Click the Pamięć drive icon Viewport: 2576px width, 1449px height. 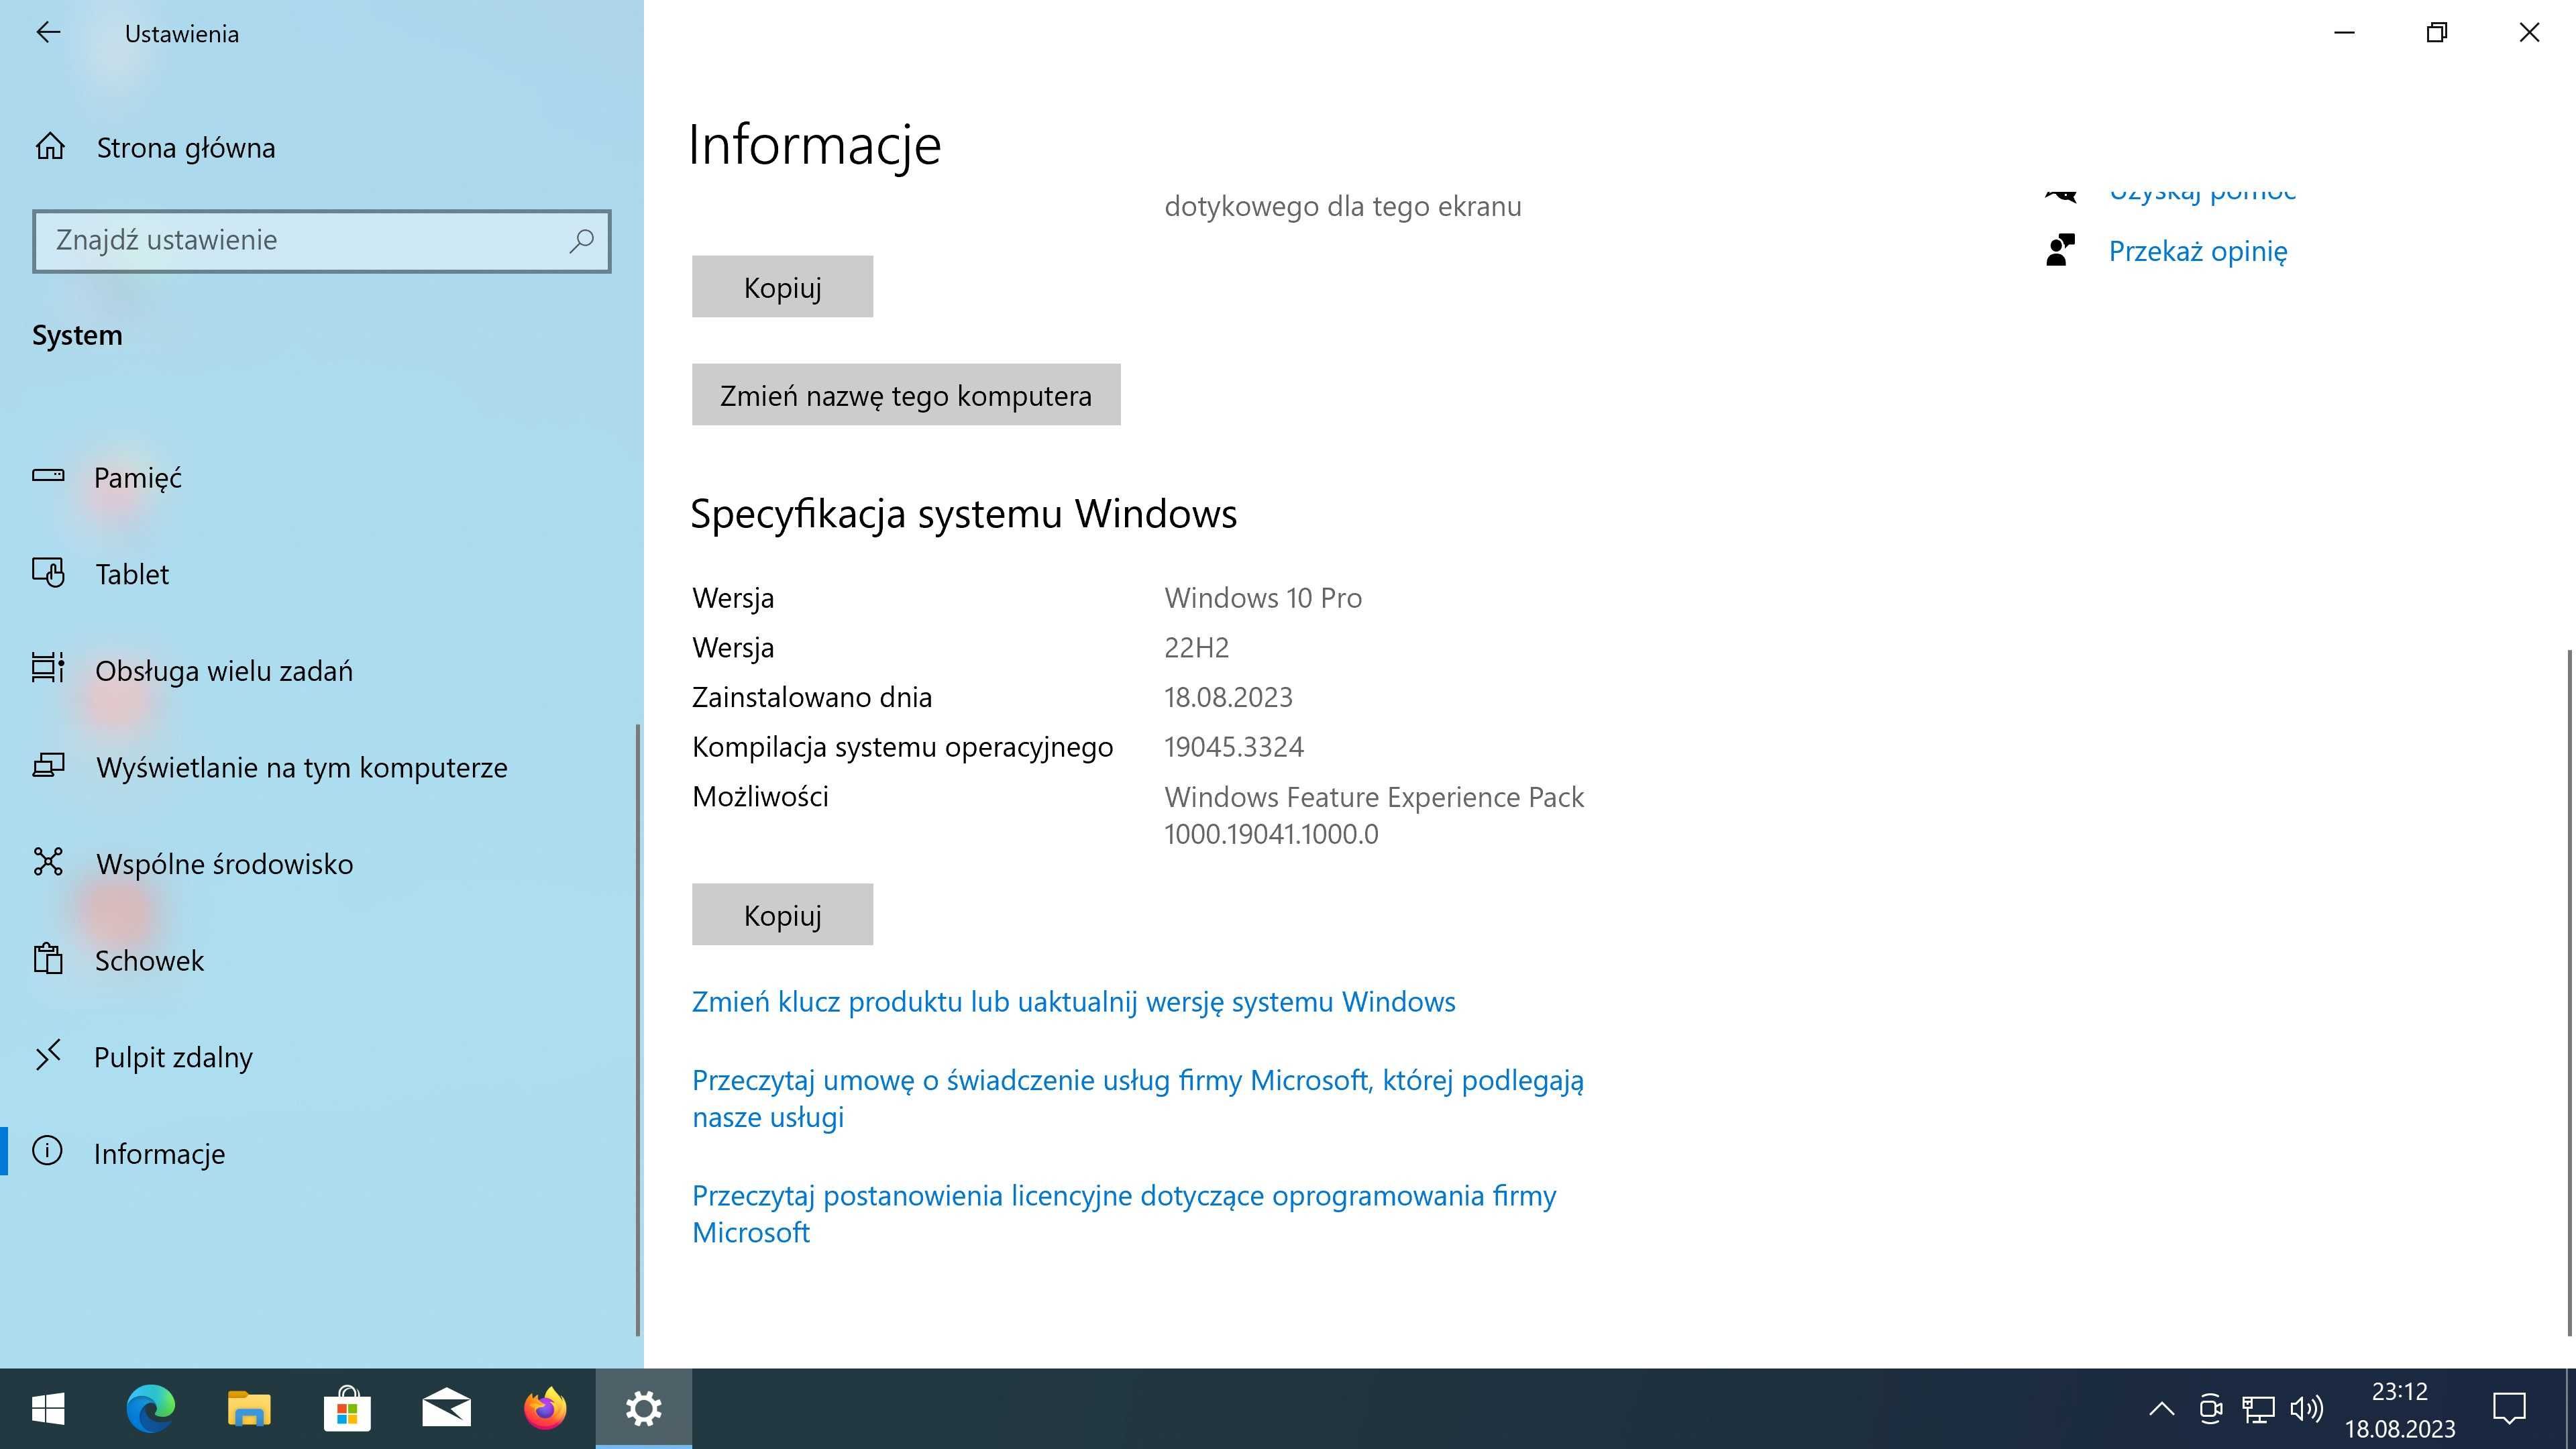tap(48, 475)
